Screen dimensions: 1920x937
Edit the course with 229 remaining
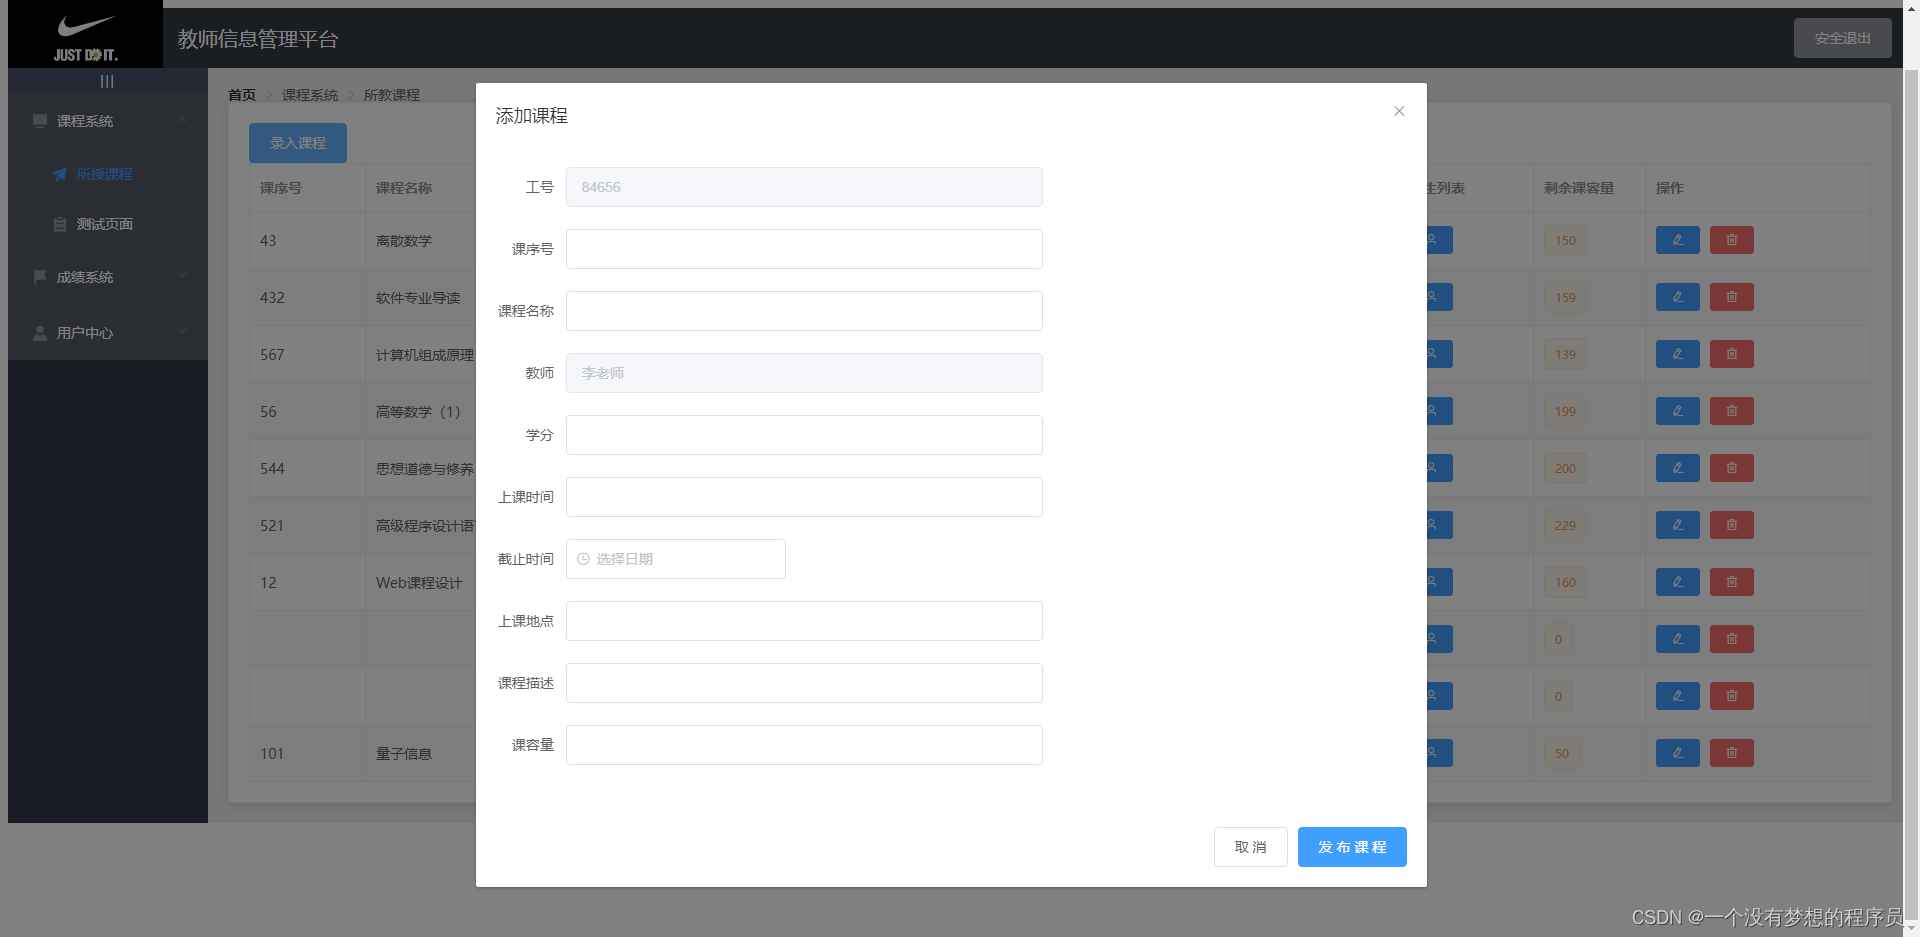[1678, 525]
